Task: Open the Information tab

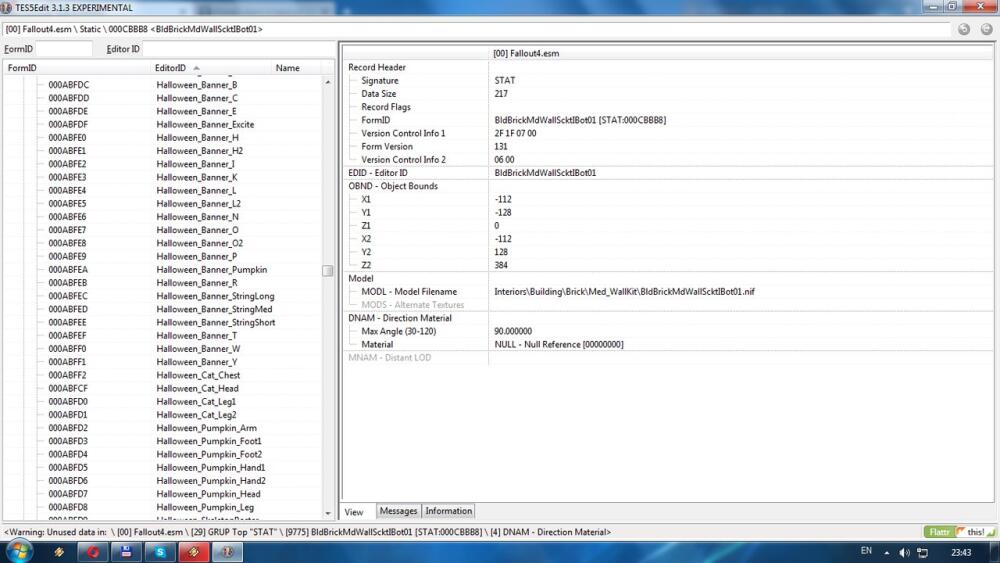Action: (x=448, y=511)
